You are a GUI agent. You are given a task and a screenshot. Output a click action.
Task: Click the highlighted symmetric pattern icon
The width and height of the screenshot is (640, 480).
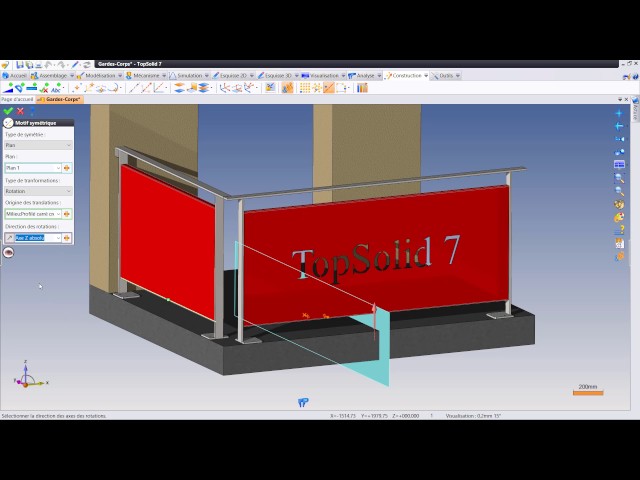(329, 88)
